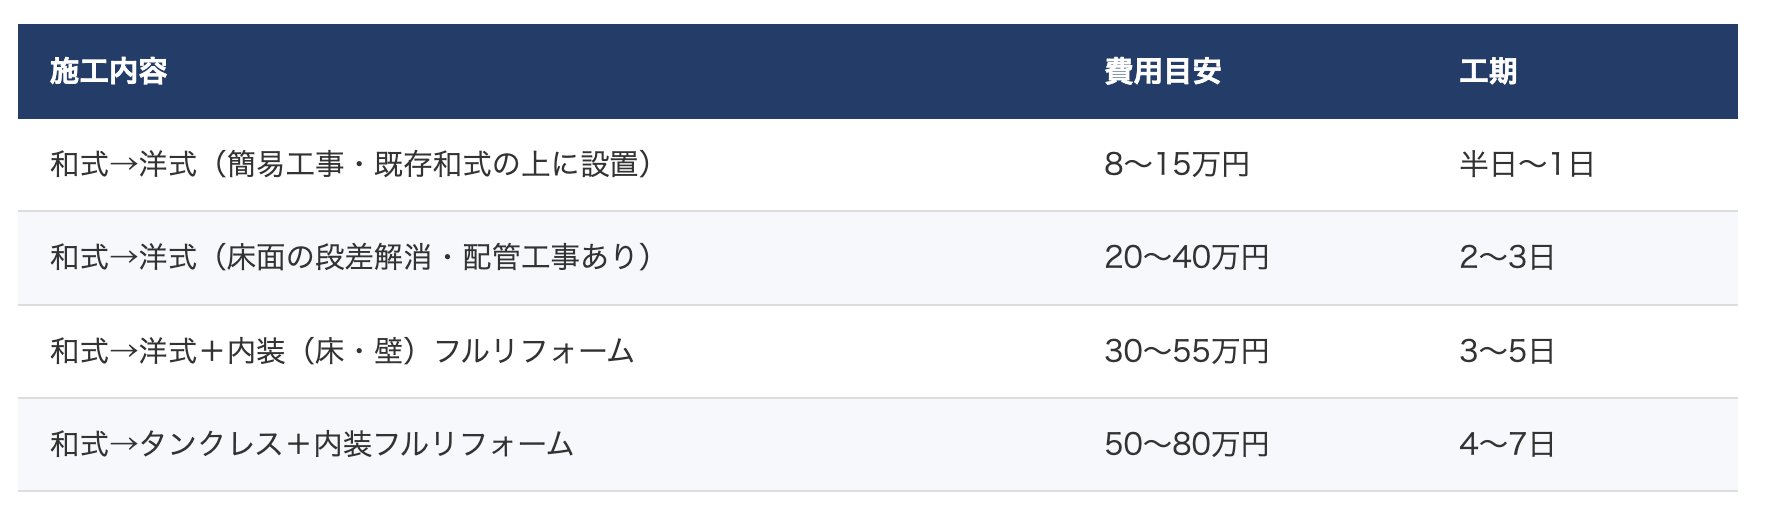Select the 床面の段差解消・配管工事あり cell
The height and width of the screenshot is (510, 1766).
click(x=352, y=258)
